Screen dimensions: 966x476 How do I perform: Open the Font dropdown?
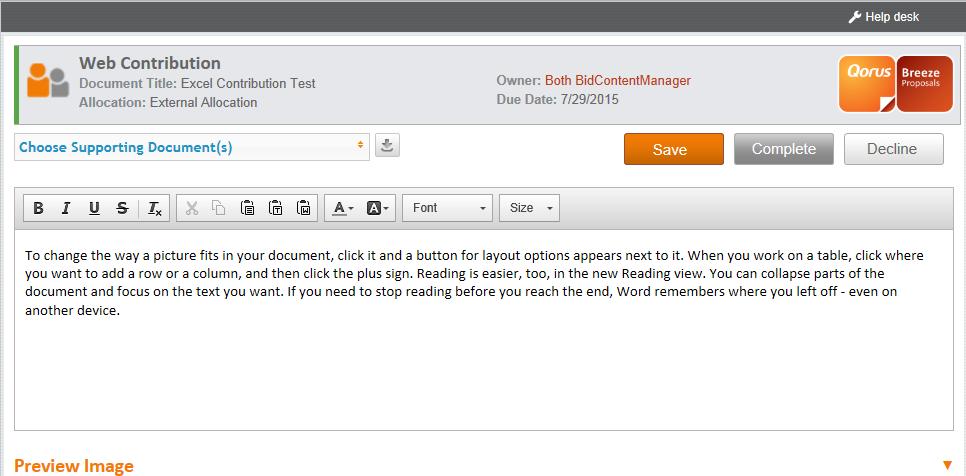447,208
